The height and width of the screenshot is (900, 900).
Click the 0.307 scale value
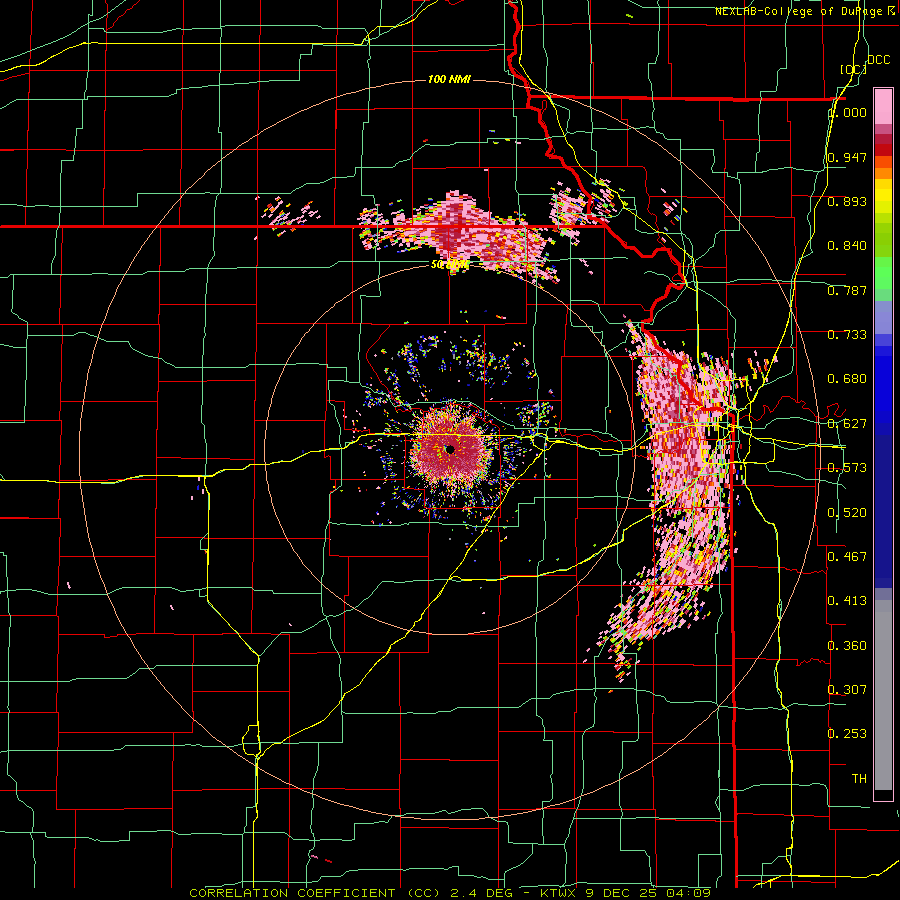pyautogui.click(x=847, y=689)
